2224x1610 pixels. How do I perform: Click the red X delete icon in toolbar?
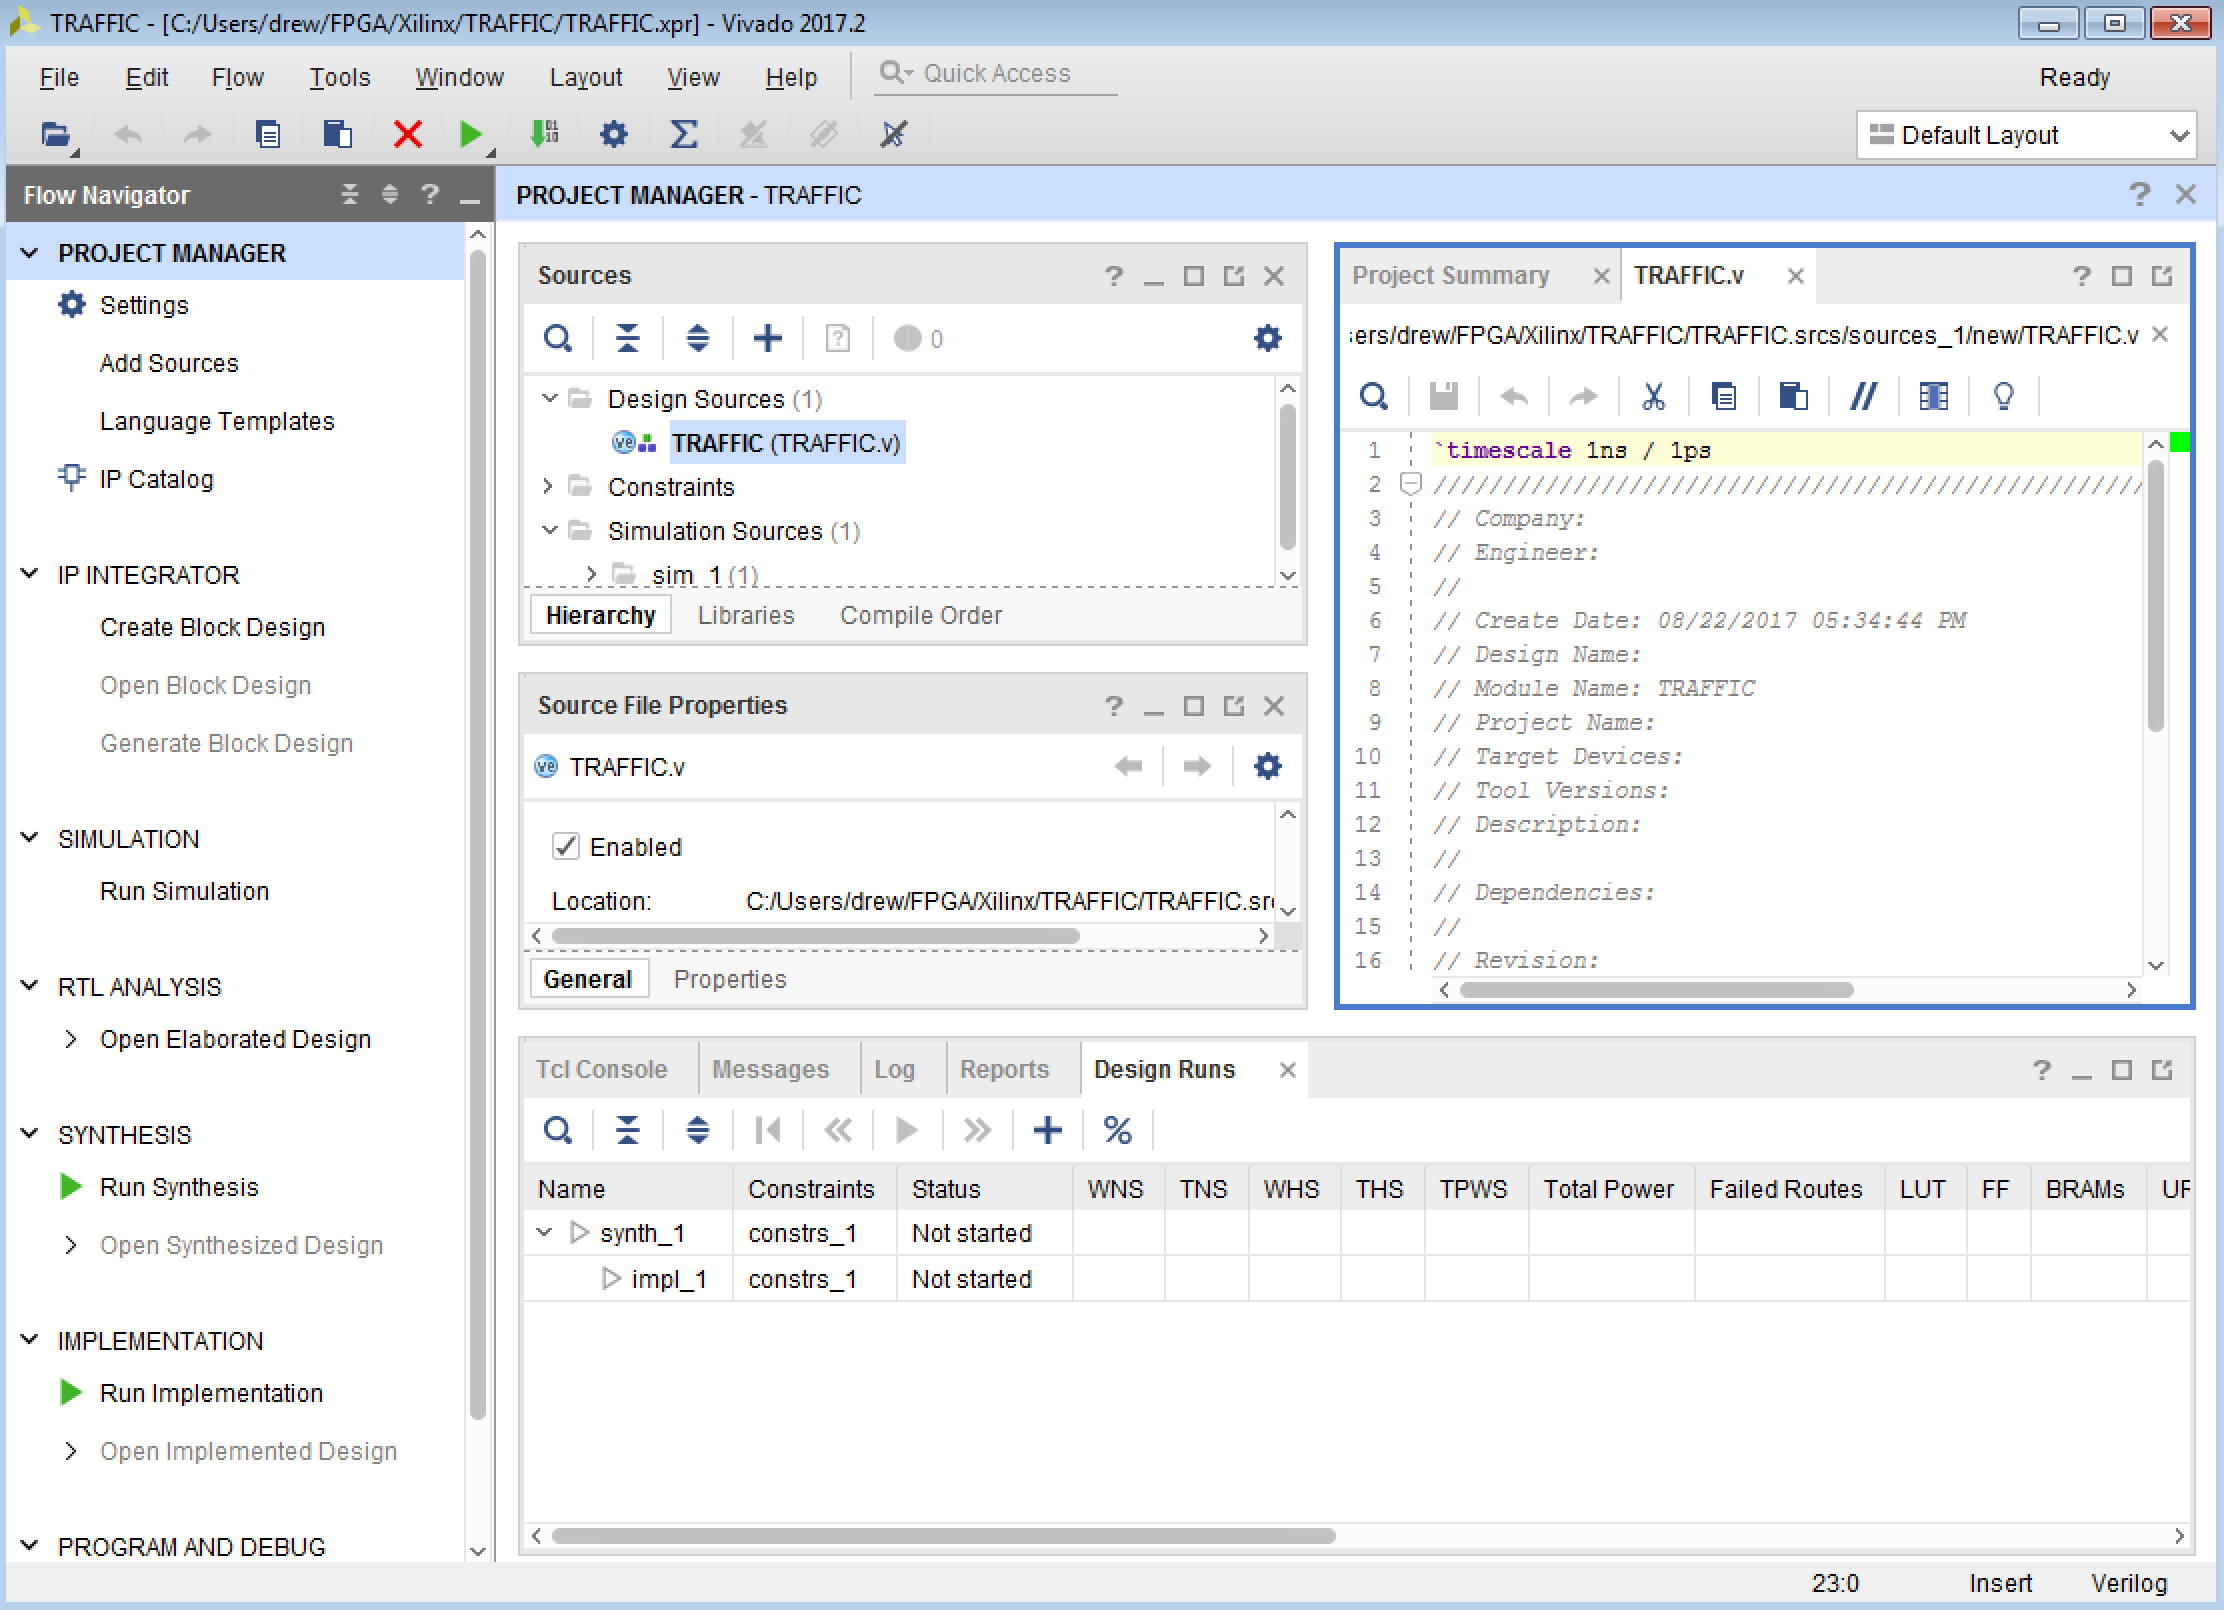click(407, 134)
